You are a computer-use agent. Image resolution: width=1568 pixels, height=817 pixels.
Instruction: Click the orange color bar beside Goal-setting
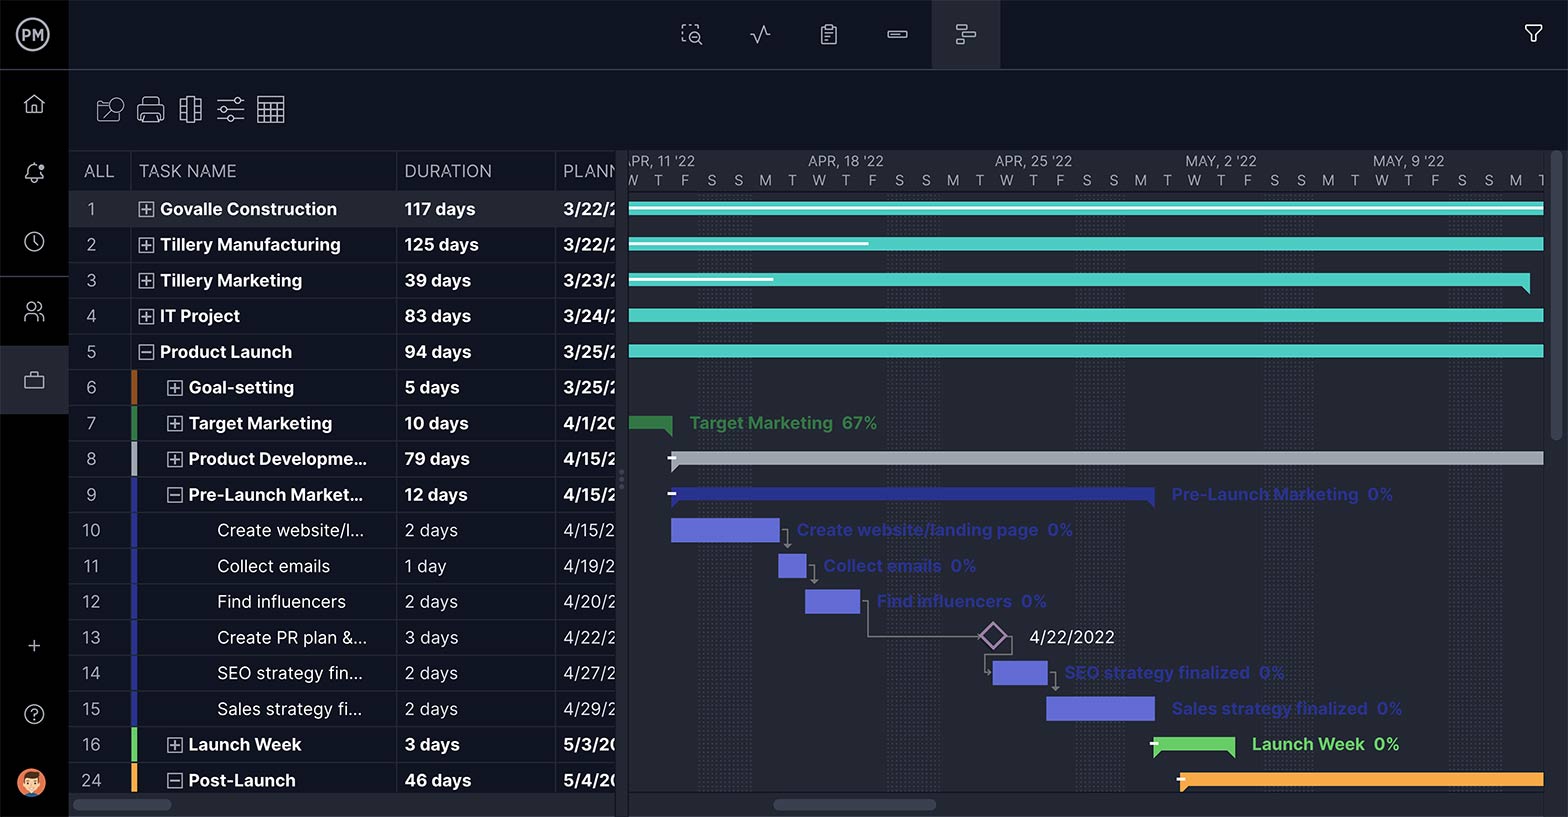(134, 387)
